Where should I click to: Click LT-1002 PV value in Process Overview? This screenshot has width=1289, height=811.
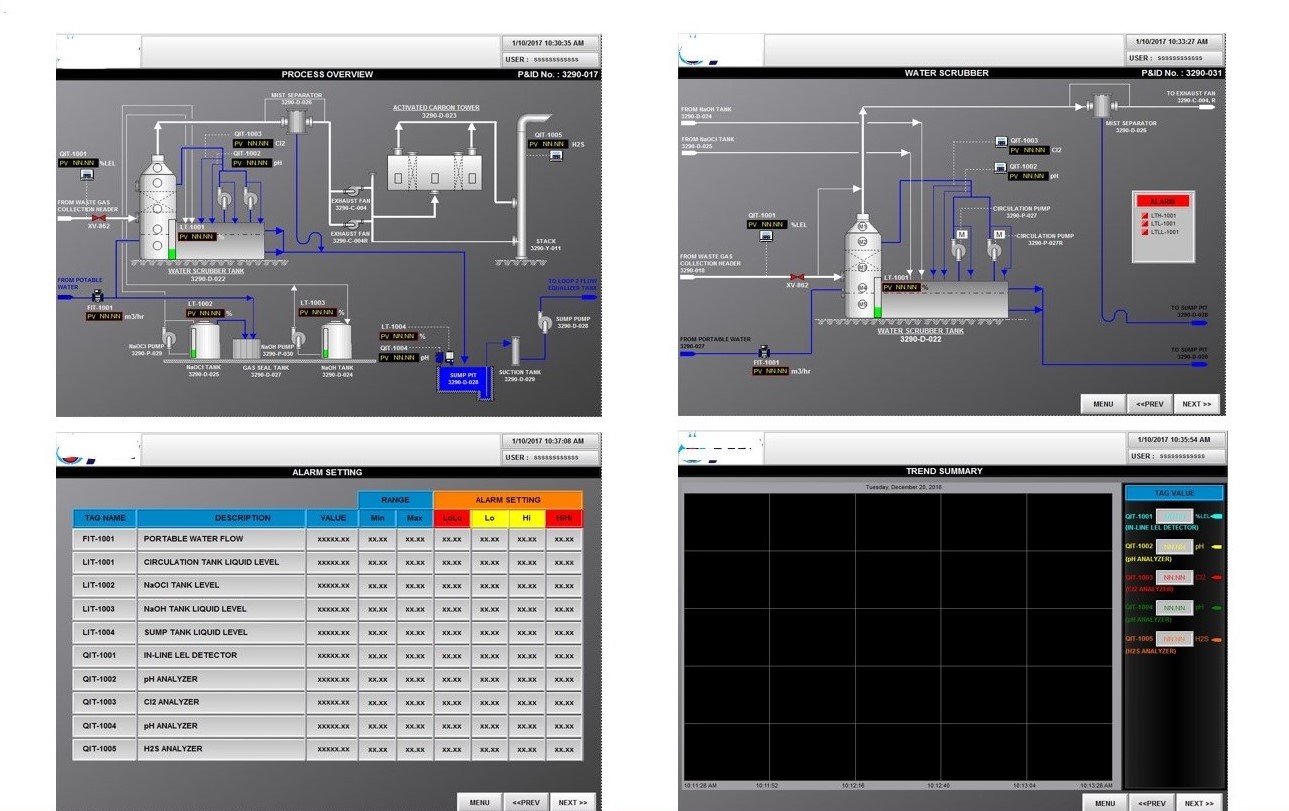(x=204, y=313)
